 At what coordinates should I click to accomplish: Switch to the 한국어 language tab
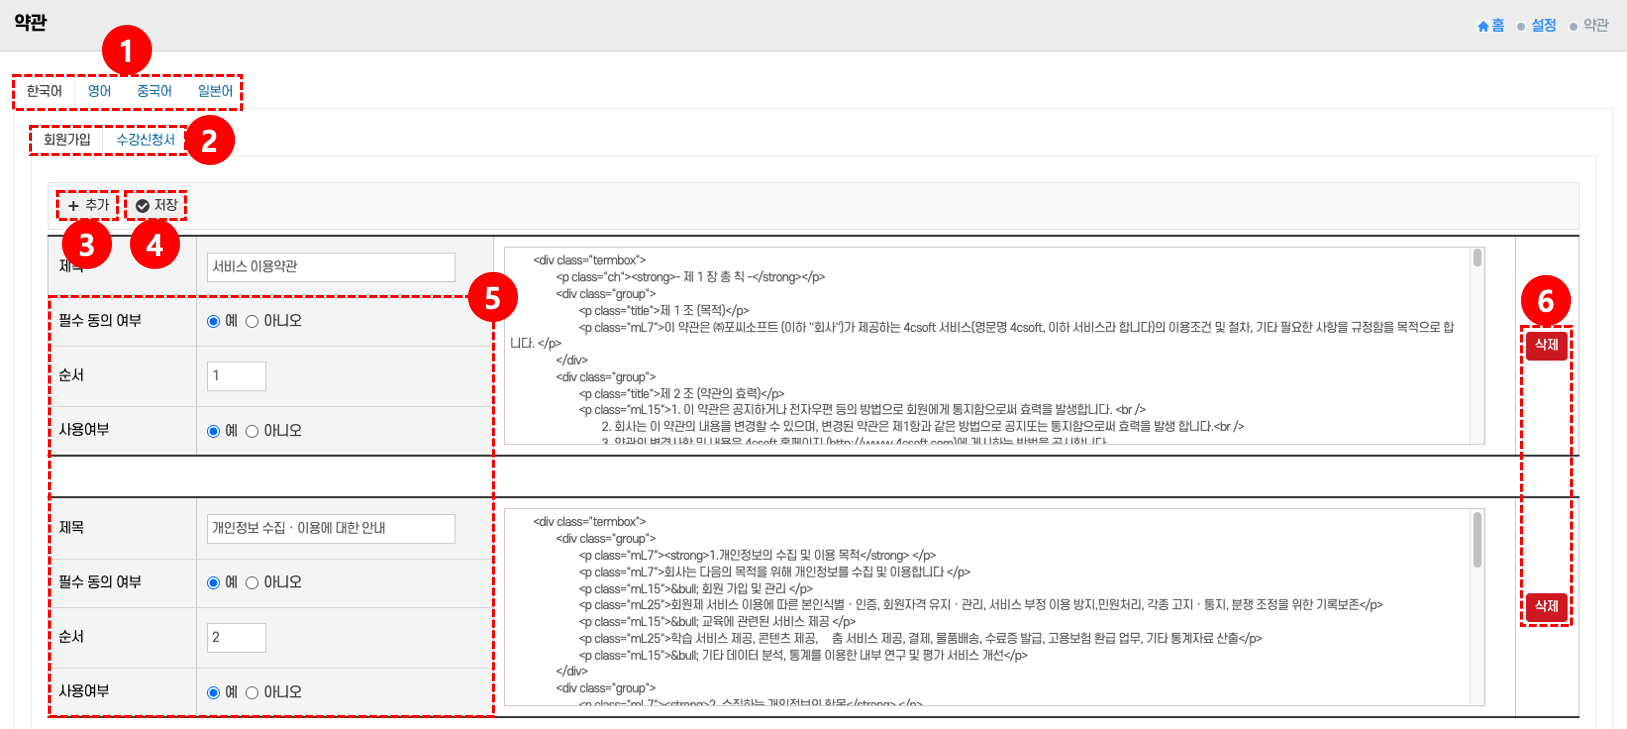pyautogui.click(x=44, y=91)
